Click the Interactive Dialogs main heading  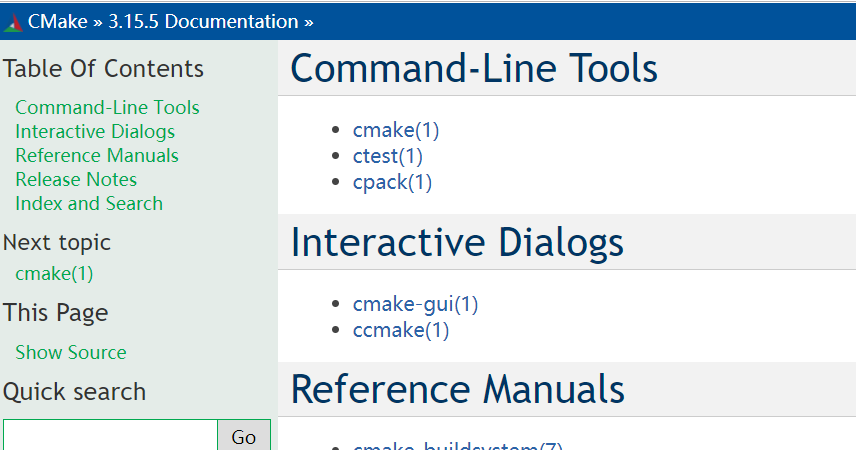[x=457, y=242]
